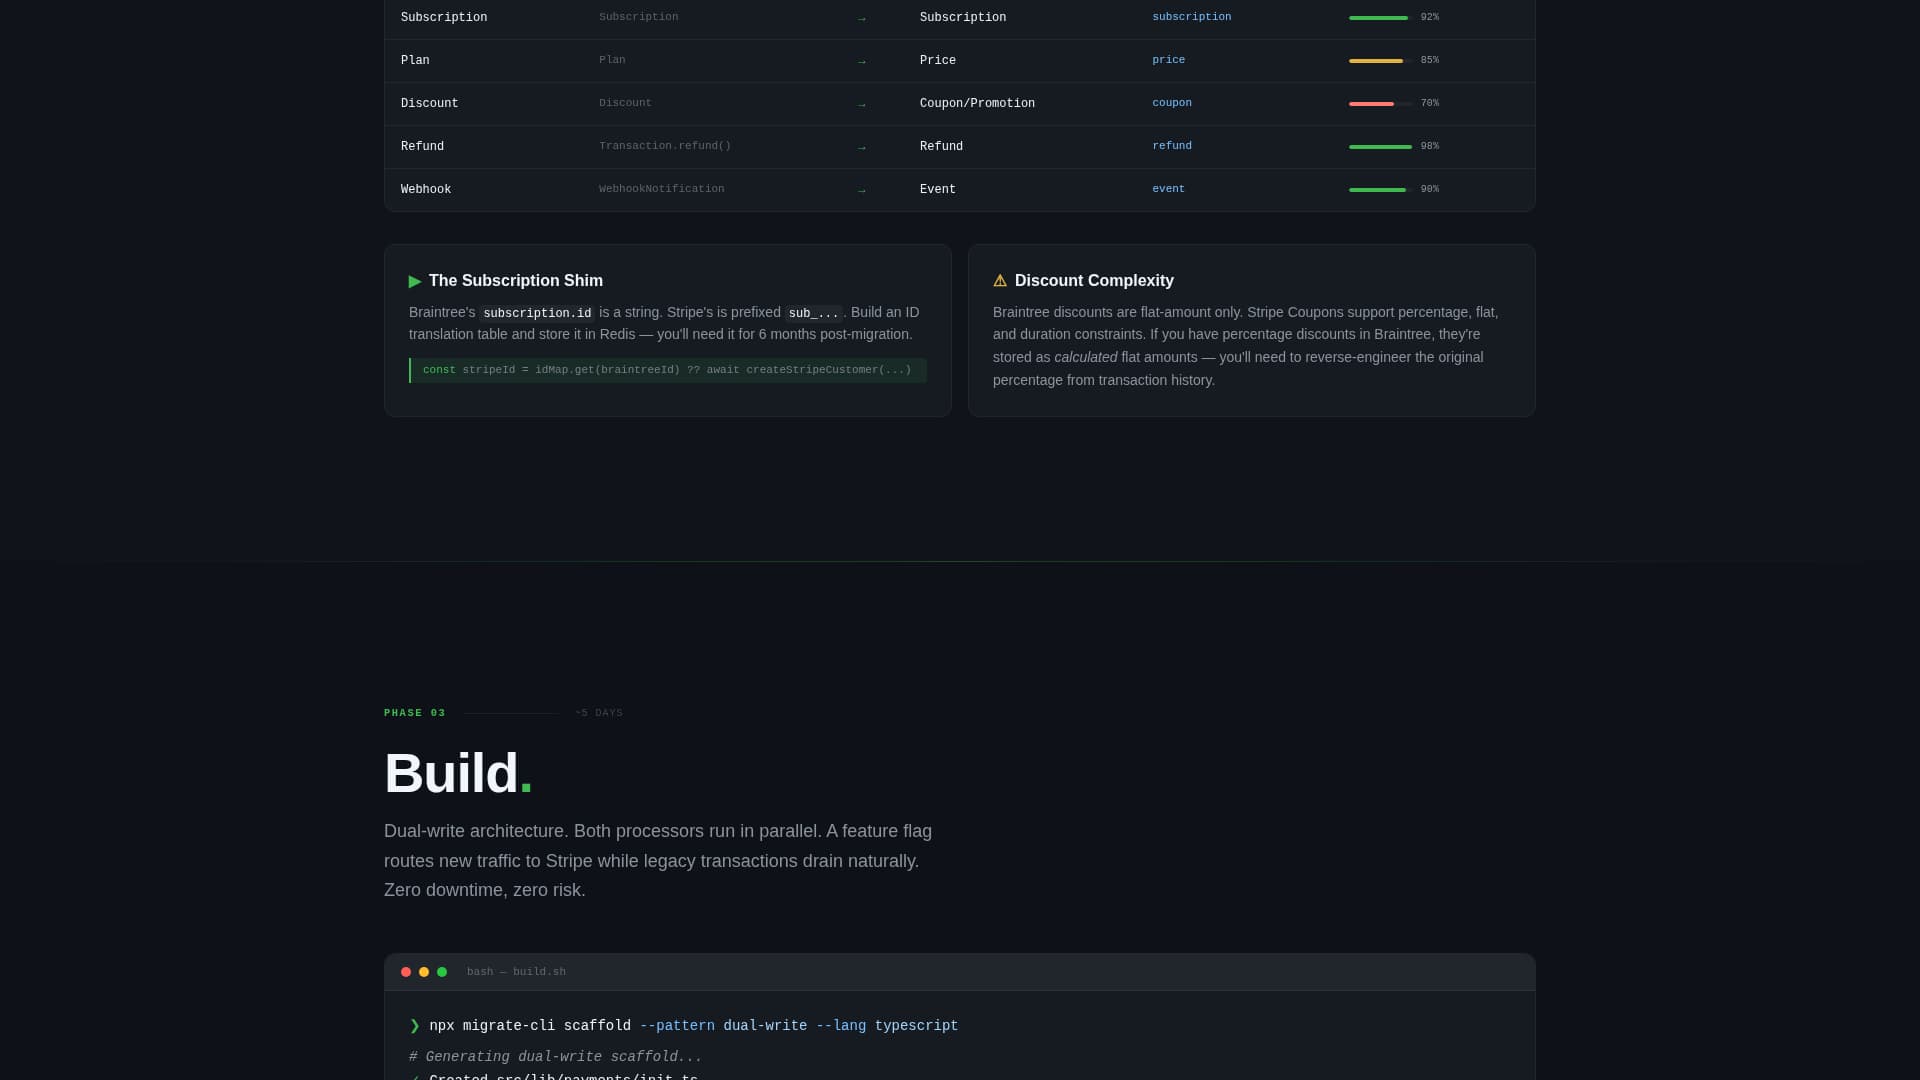The width and height of the screenshot is (1920, 1080).
Task: Open the blue 'coupon' API object link
Action: (x=1172, y=103)
